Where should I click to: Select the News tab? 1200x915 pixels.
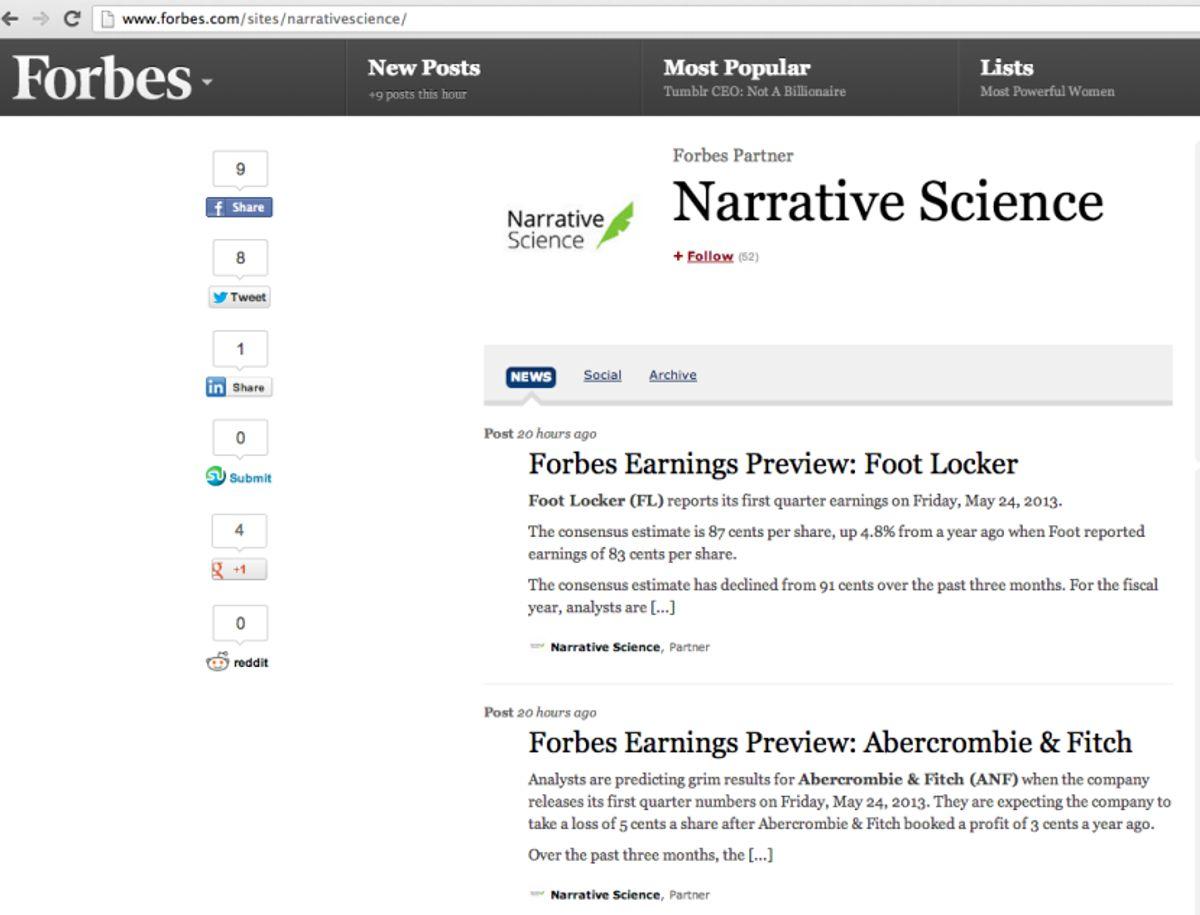click(x=530, y=376)
